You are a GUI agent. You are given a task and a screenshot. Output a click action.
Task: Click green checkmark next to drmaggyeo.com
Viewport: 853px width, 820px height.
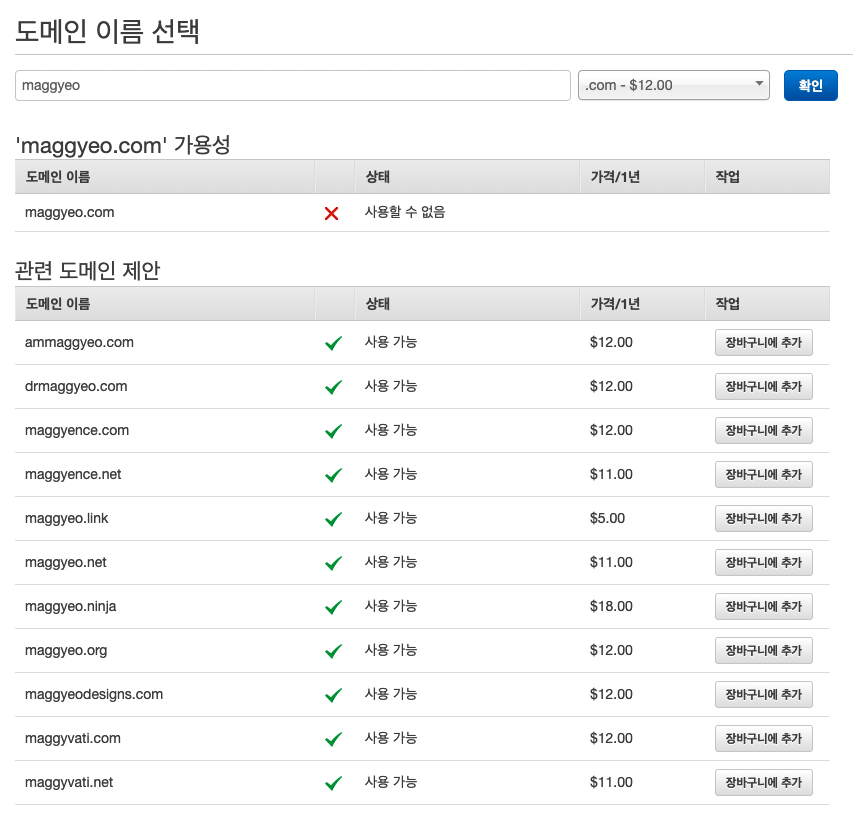tap(334, 387)
